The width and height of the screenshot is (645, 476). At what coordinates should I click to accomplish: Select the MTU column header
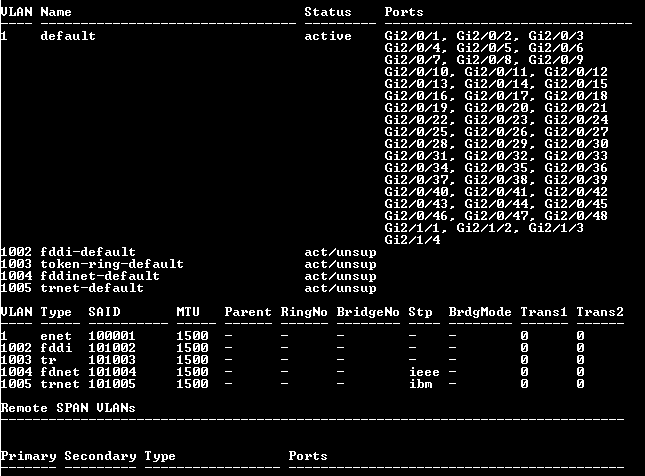pos(188,312)
